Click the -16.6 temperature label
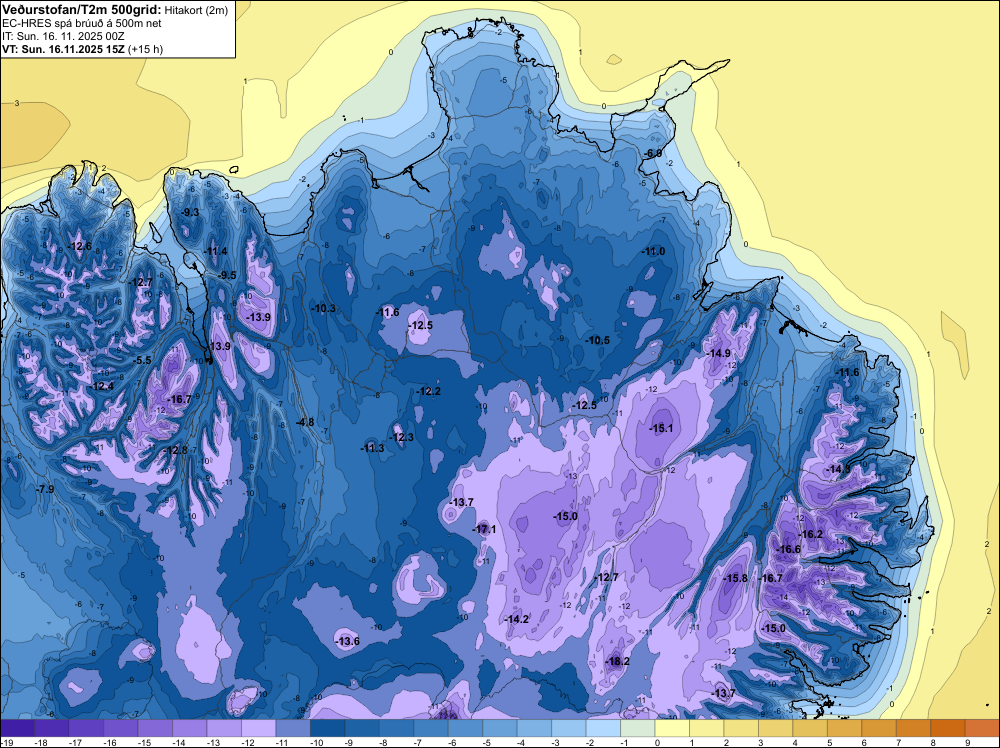Viewport: 1000px width, 748px height. [x=788, y=549]
